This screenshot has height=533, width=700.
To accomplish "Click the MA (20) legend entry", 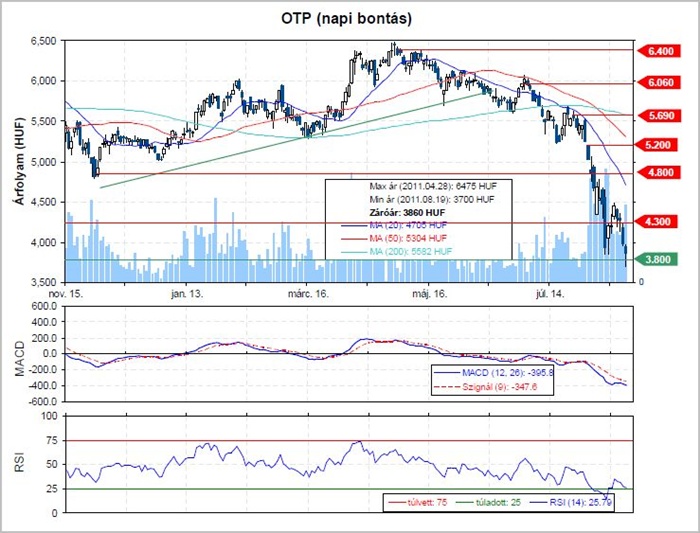I will pos(394,225).
